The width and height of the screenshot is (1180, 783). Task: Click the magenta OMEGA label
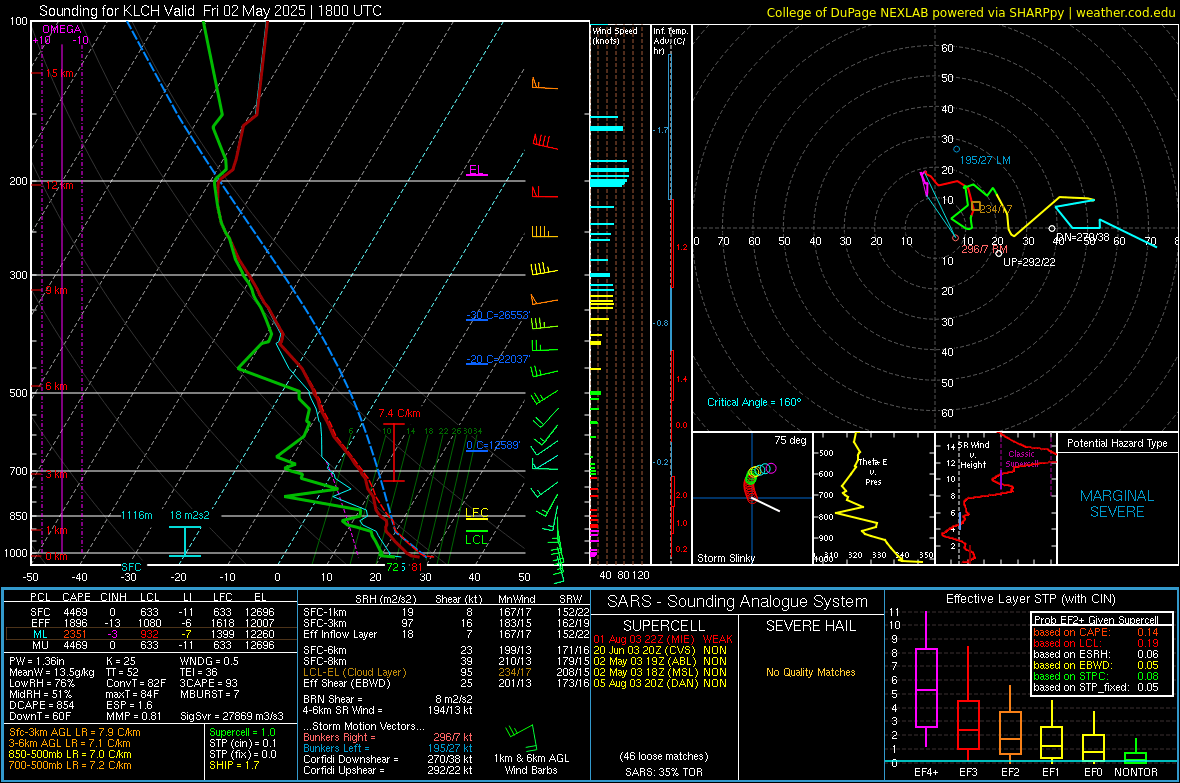pos(62,29)
